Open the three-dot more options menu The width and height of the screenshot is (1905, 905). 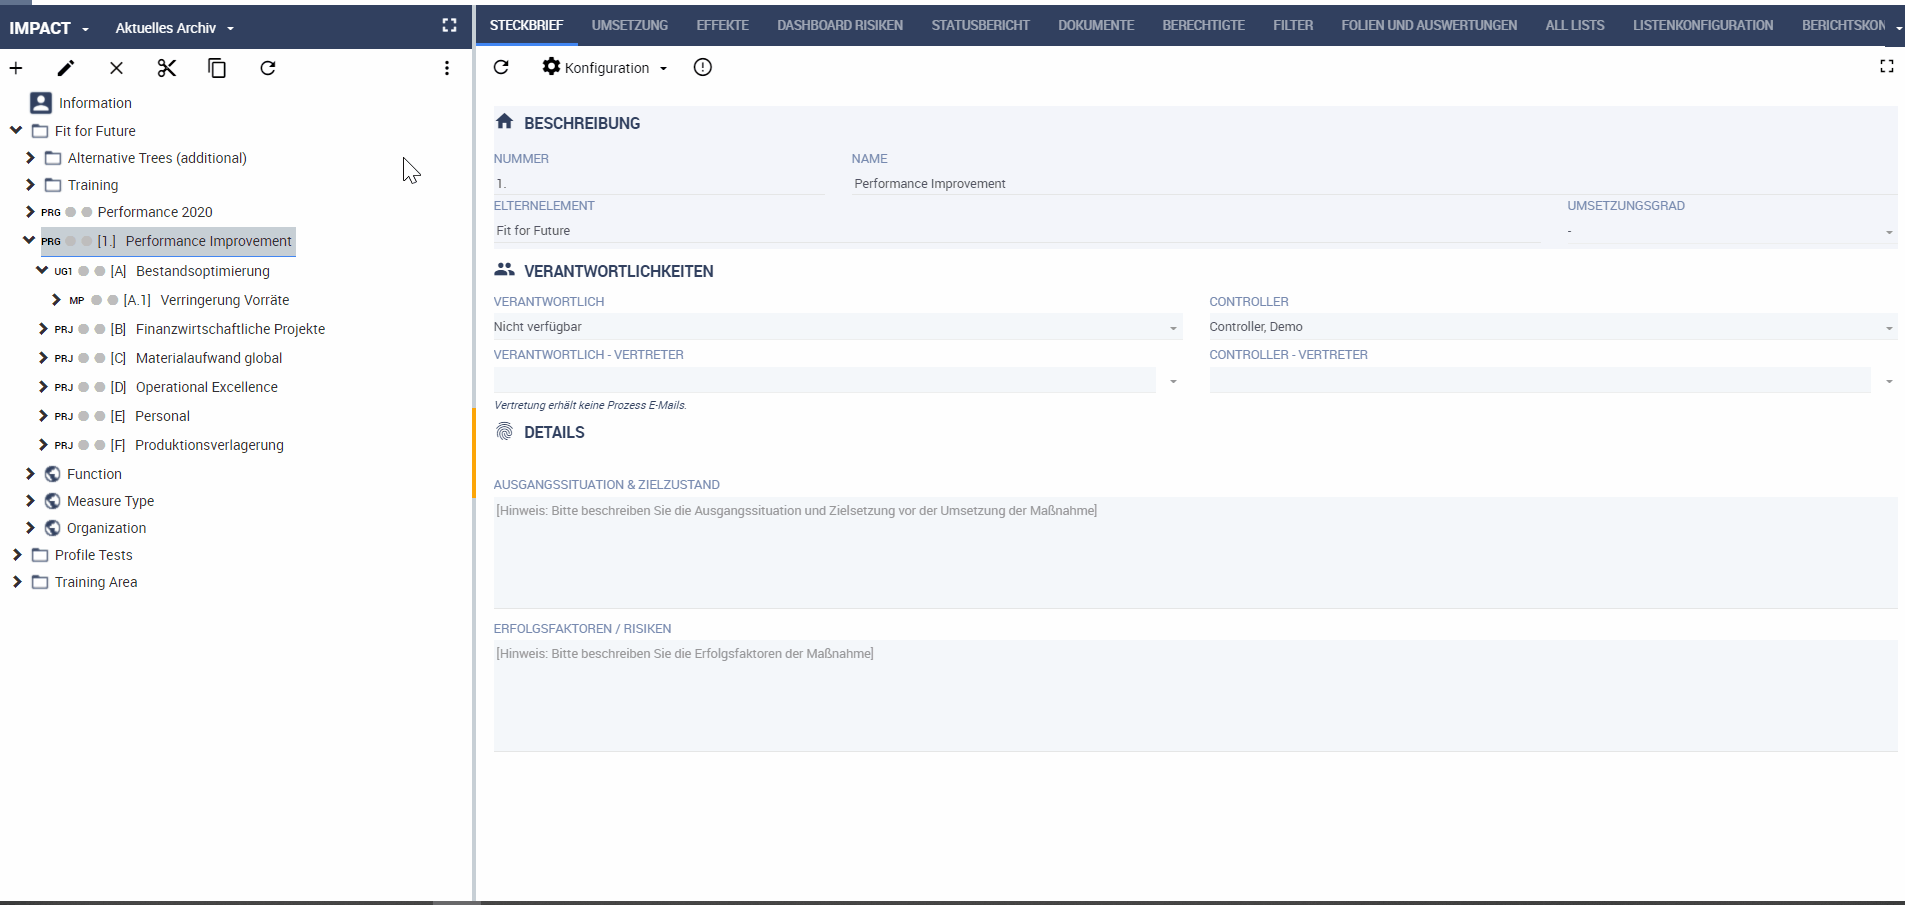447,68
